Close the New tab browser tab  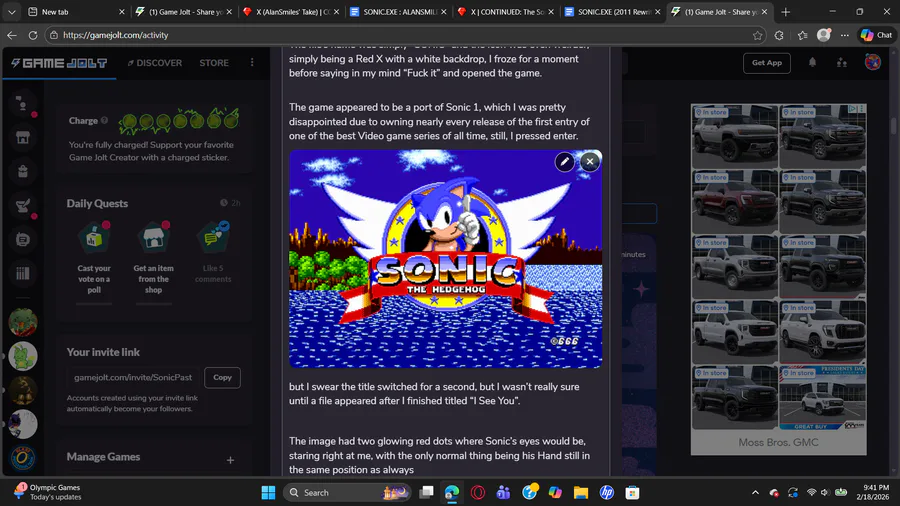coord(122,11)
